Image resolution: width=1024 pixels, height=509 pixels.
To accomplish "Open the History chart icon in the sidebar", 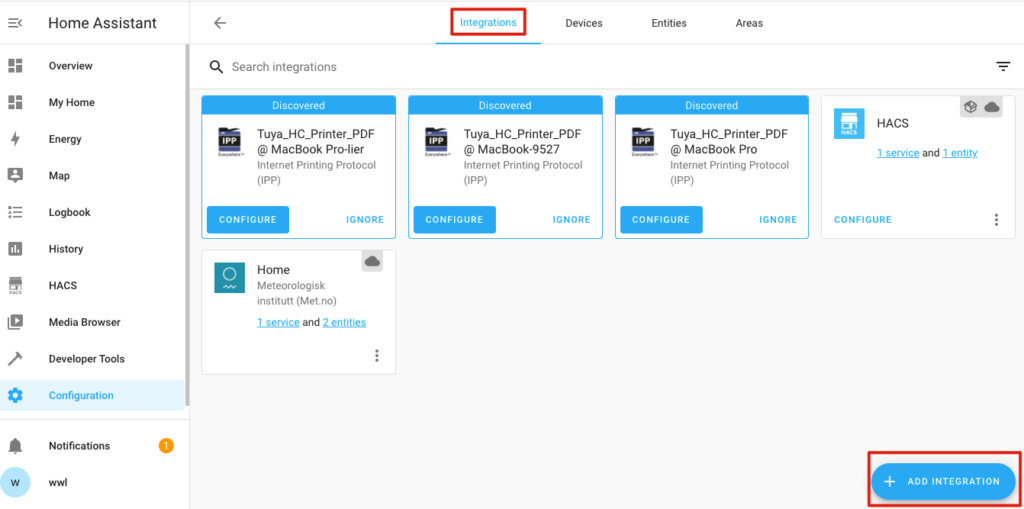I will (x=15, y=249).
